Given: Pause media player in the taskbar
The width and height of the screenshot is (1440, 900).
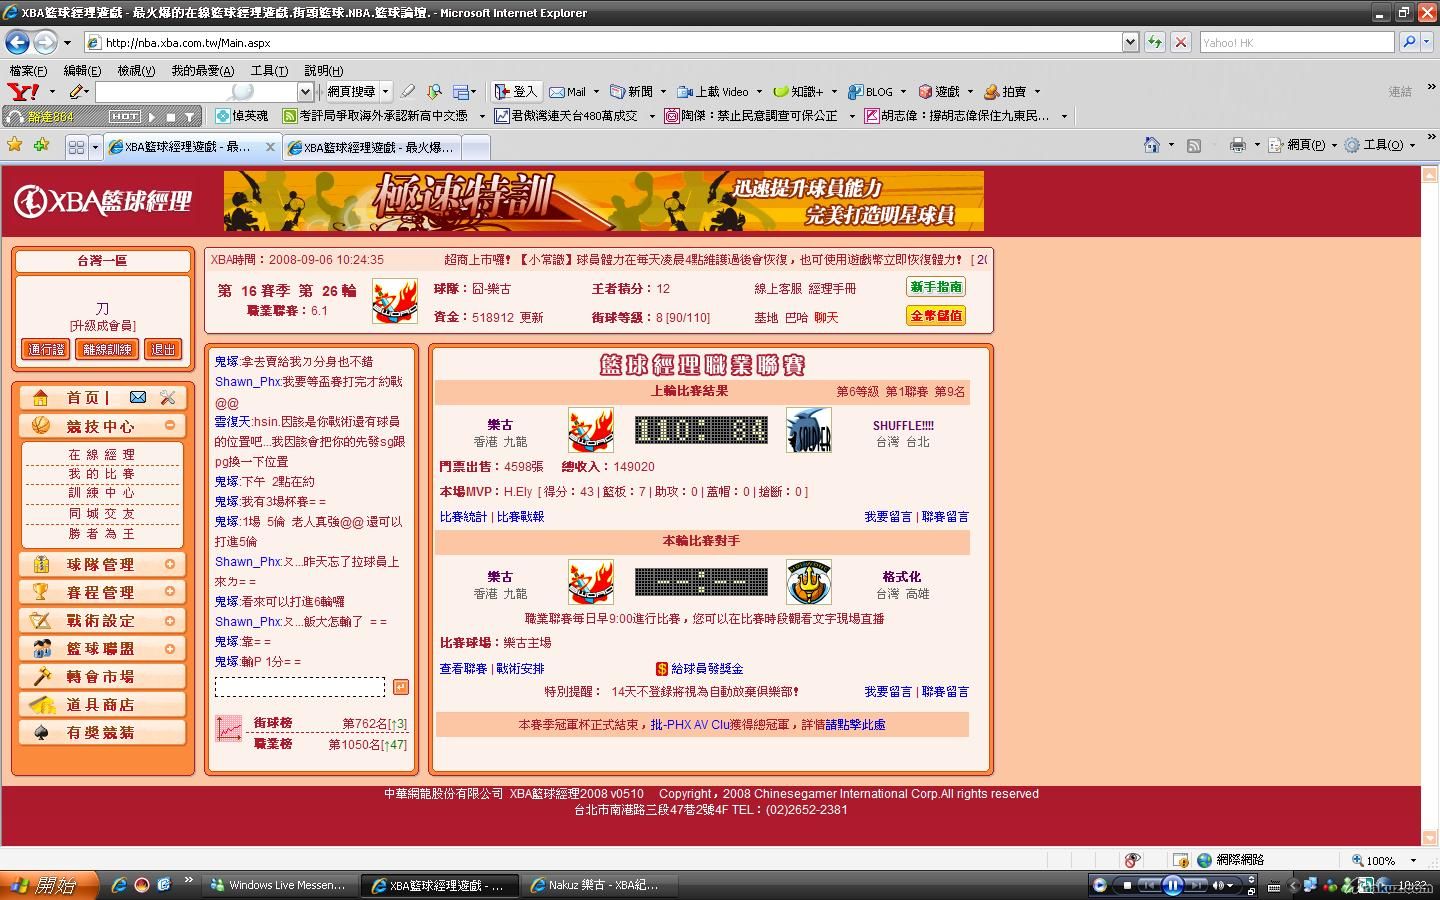Looking at the screenshot, I should click(1172, 885).
